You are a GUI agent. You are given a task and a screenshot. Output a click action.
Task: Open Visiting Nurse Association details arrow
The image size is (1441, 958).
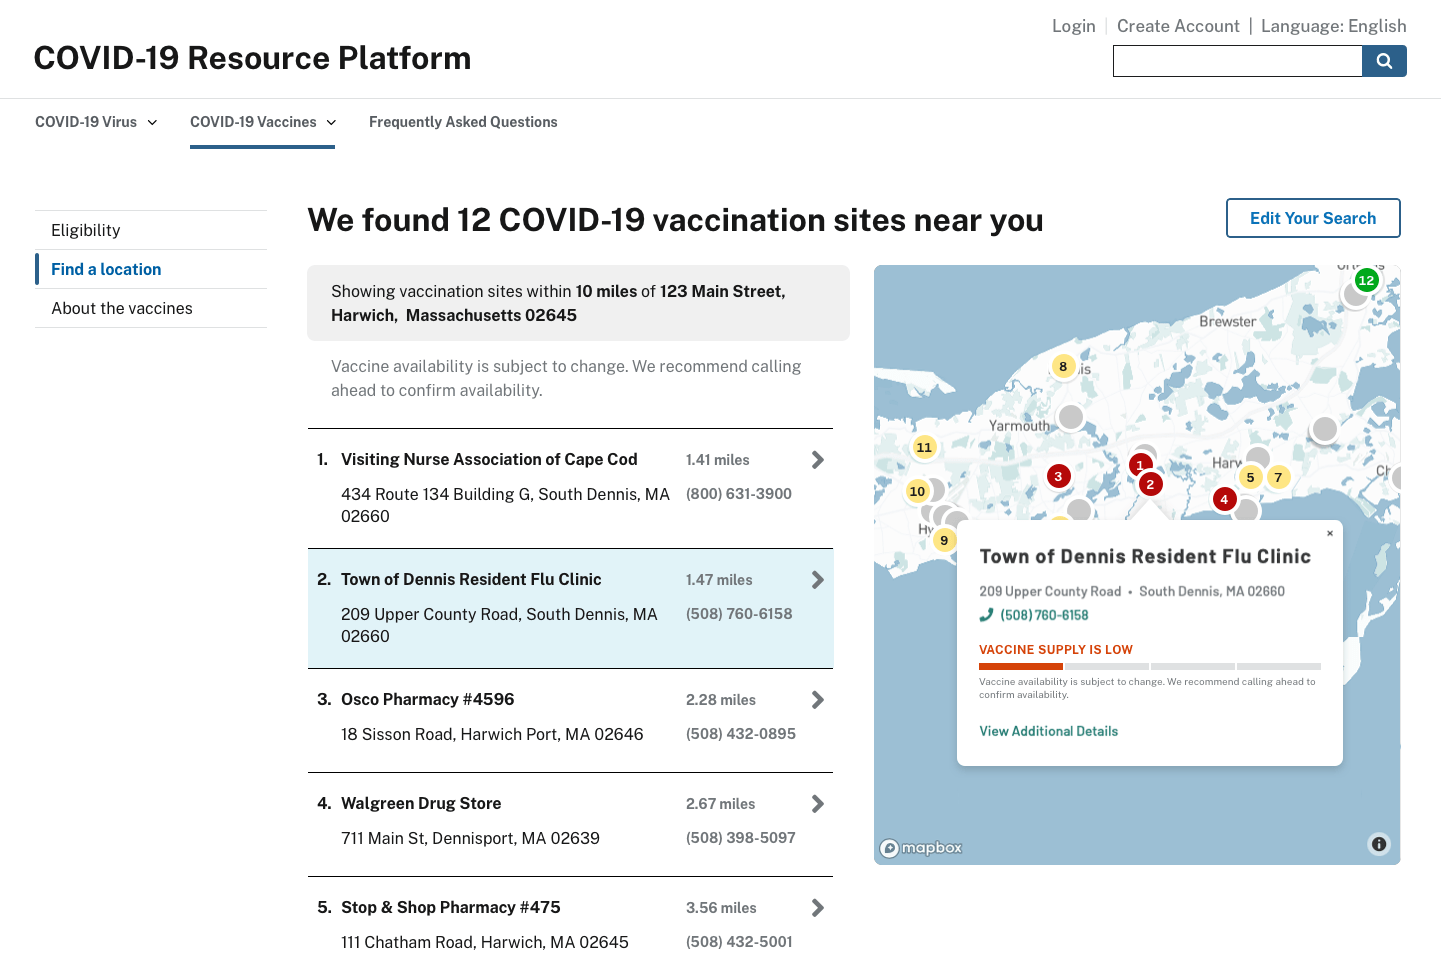[817, 460]
